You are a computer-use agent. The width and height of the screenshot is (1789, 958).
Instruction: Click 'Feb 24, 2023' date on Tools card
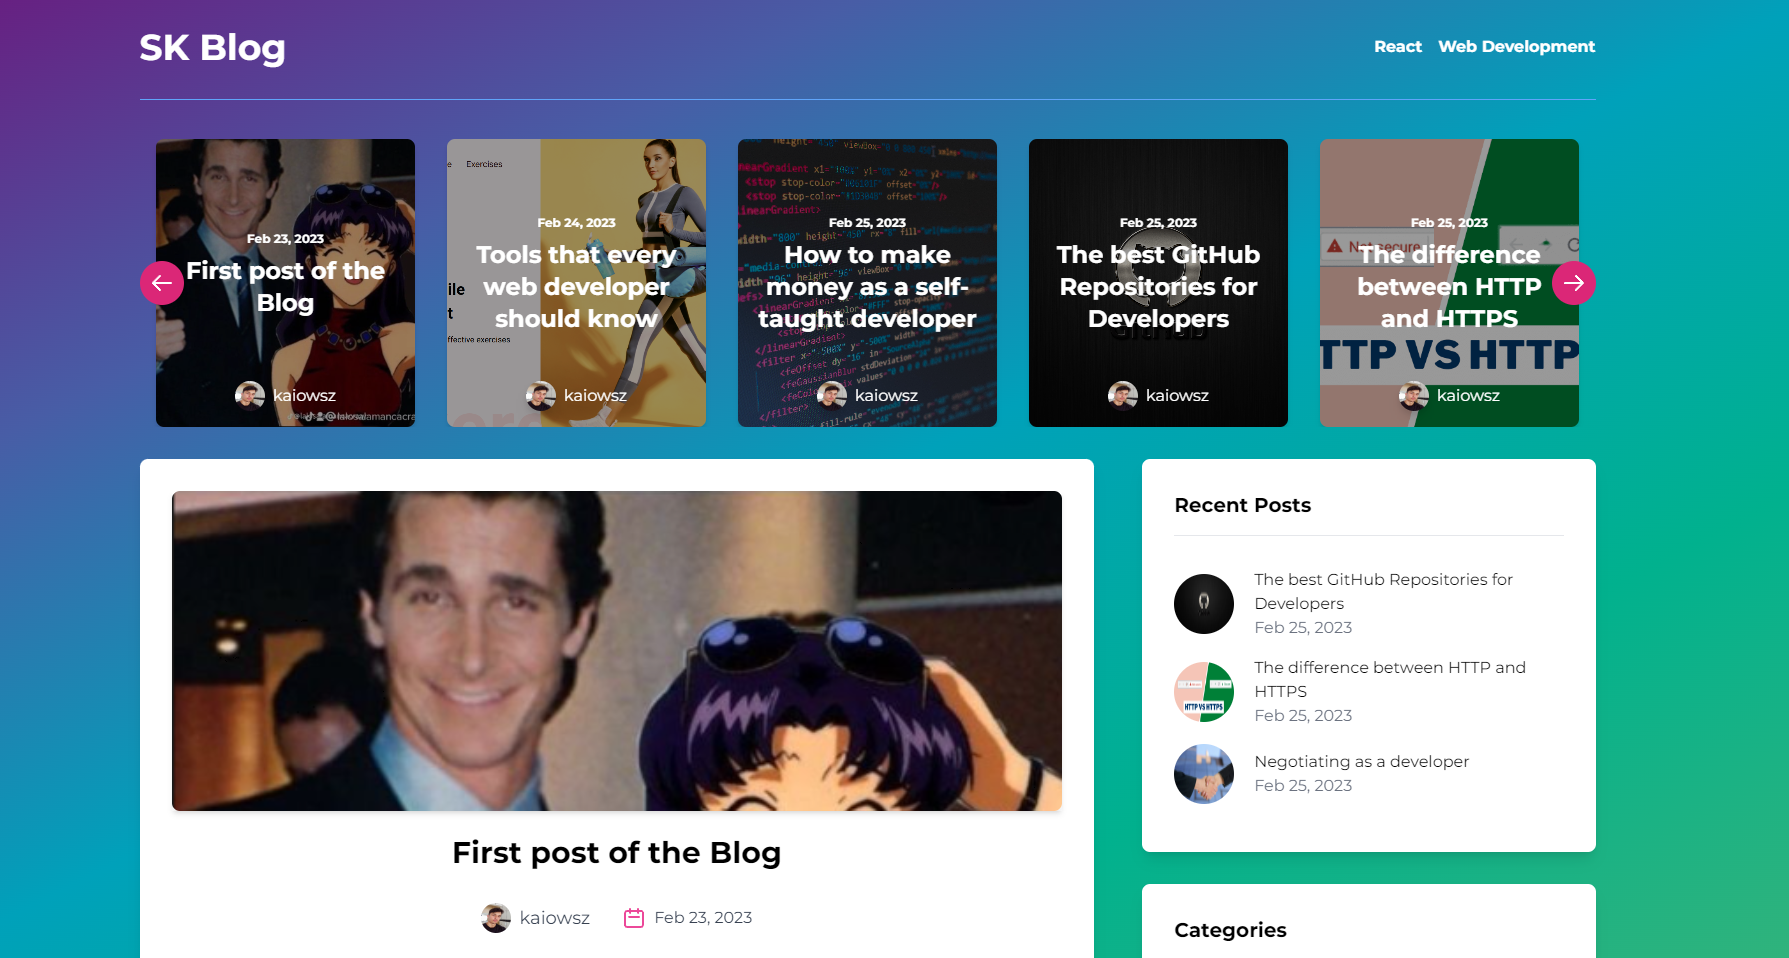(576, 223)
